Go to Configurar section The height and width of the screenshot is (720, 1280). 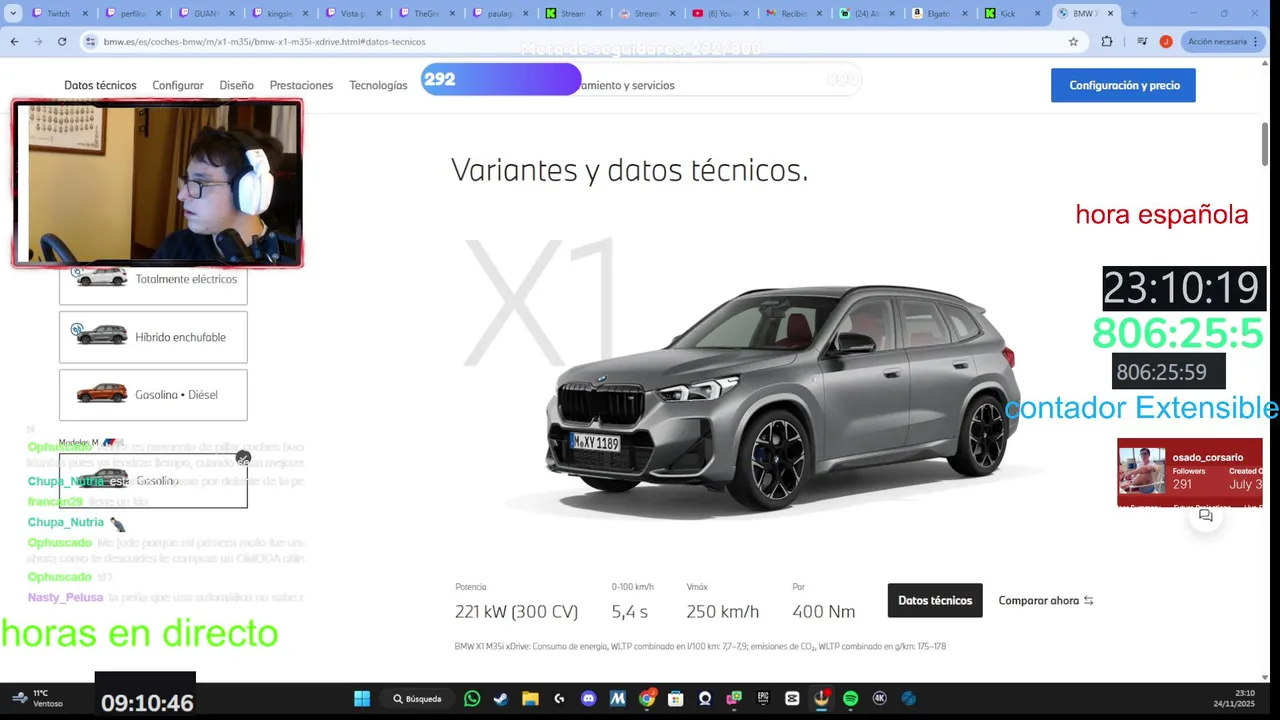point(178,85)
